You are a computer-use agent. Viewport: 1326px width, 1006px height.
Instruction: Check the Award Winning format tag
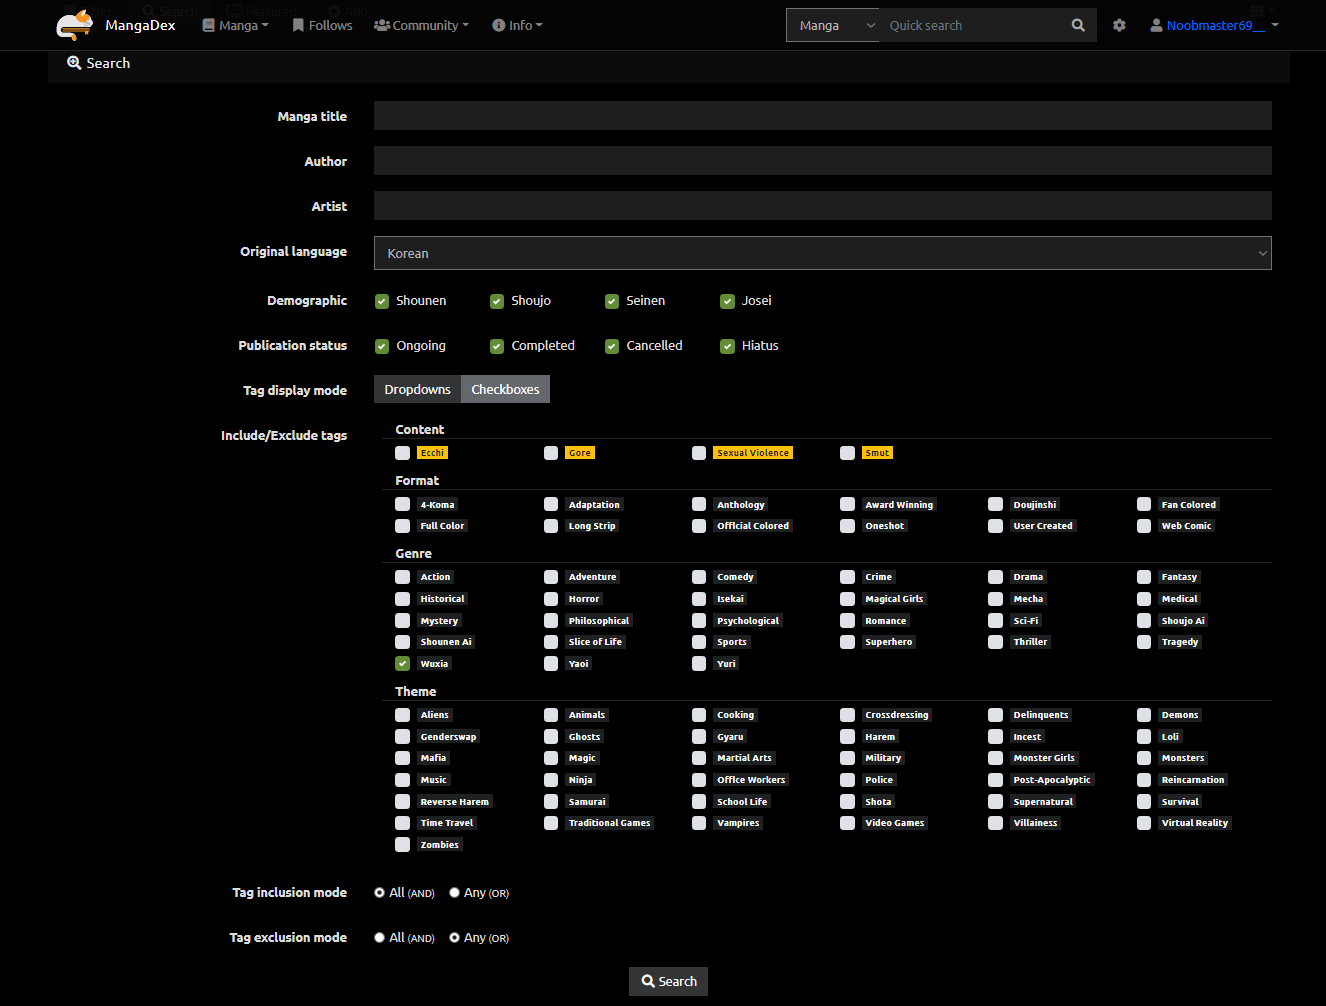(x=847, y=504)
